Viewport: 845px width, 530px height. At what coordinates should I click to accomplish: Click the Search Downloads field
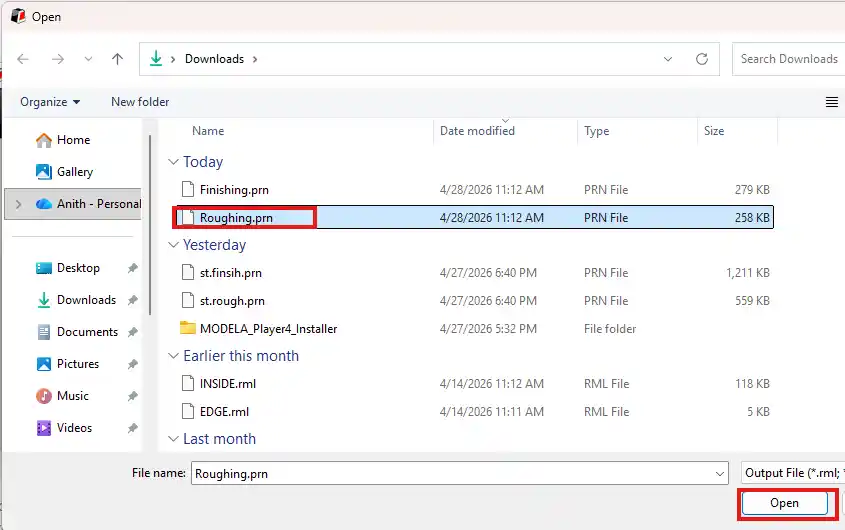(x=788, y=59)
